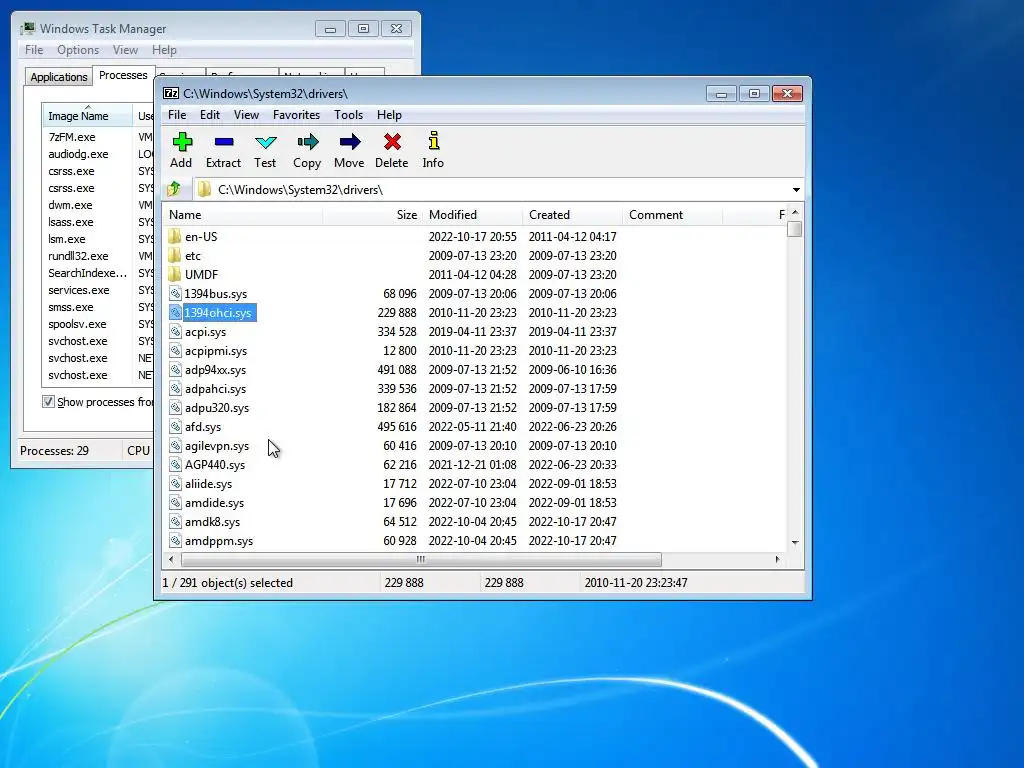Click the Comment column header

coord(673,215)
